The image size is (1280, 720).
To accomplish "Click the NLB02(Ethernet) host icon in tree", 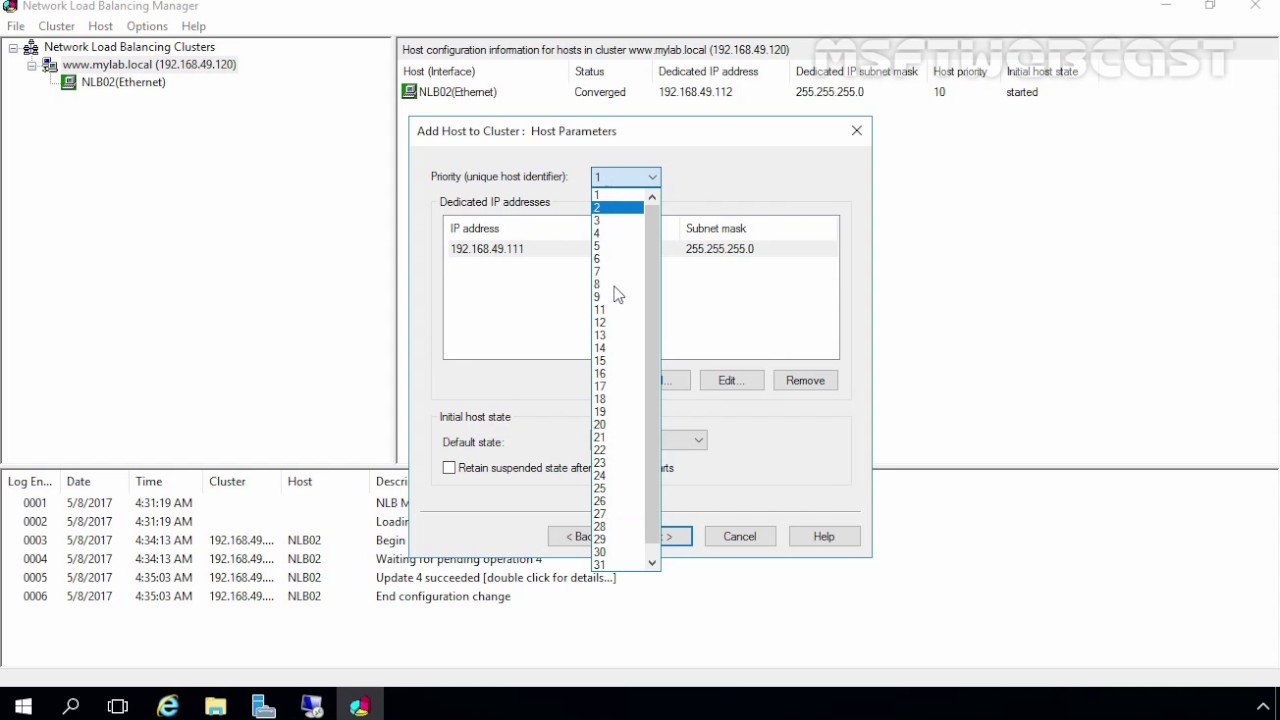I will coord(69,83).
